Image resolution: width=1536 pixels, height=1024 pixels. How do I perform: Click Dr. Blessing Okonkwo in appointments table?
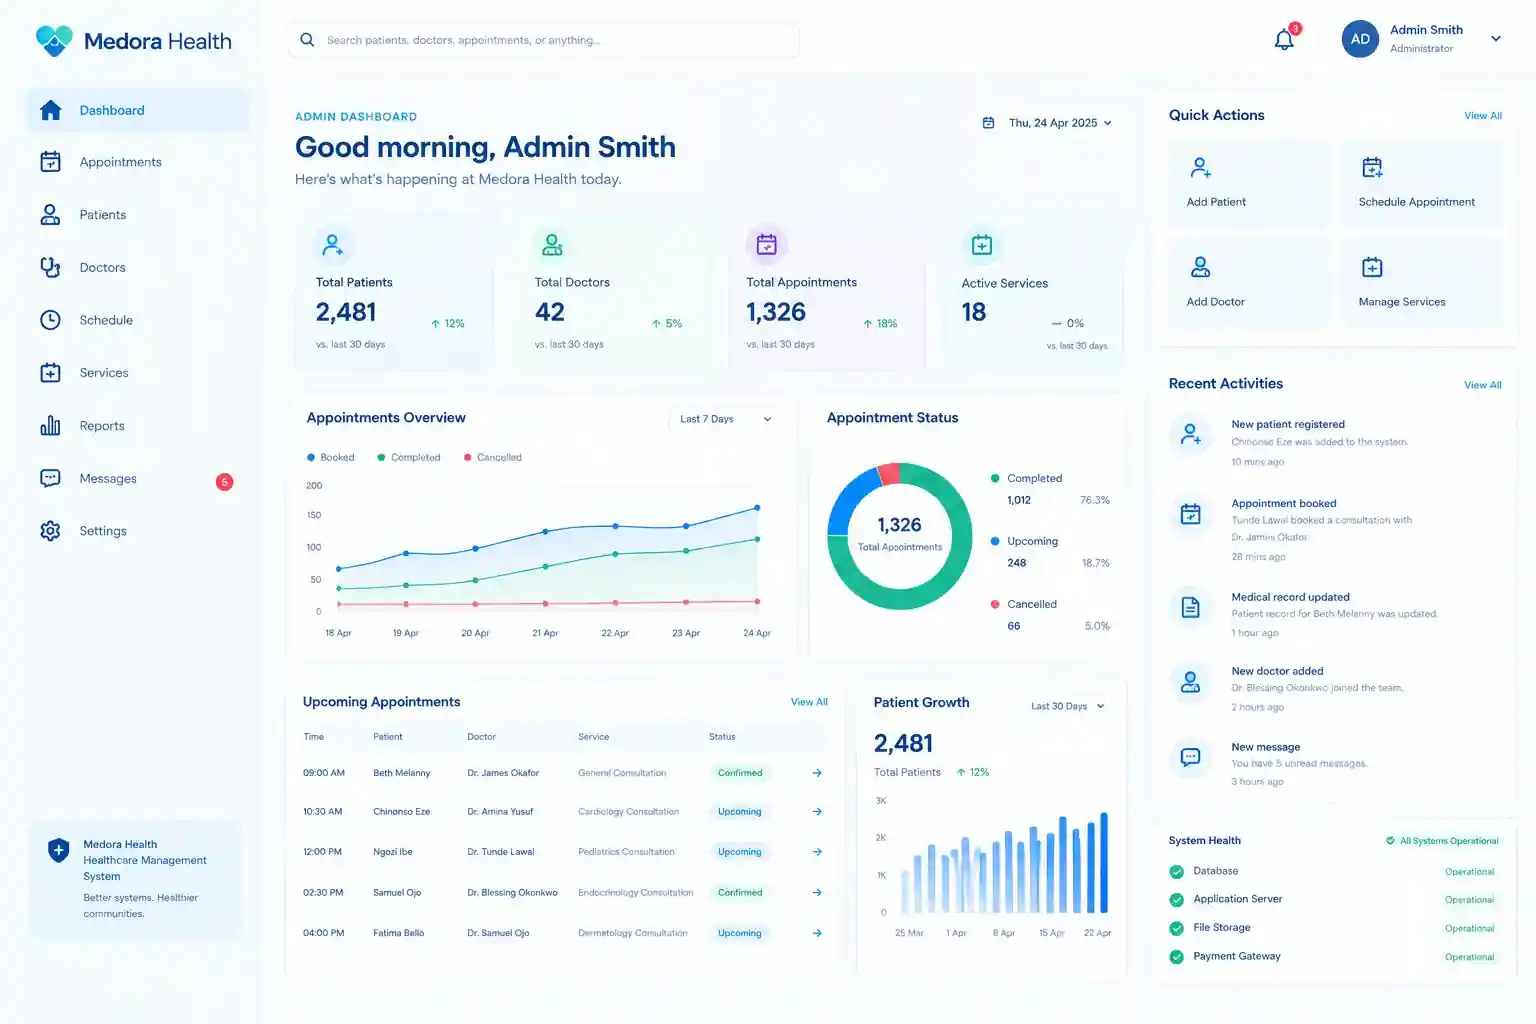512,893
